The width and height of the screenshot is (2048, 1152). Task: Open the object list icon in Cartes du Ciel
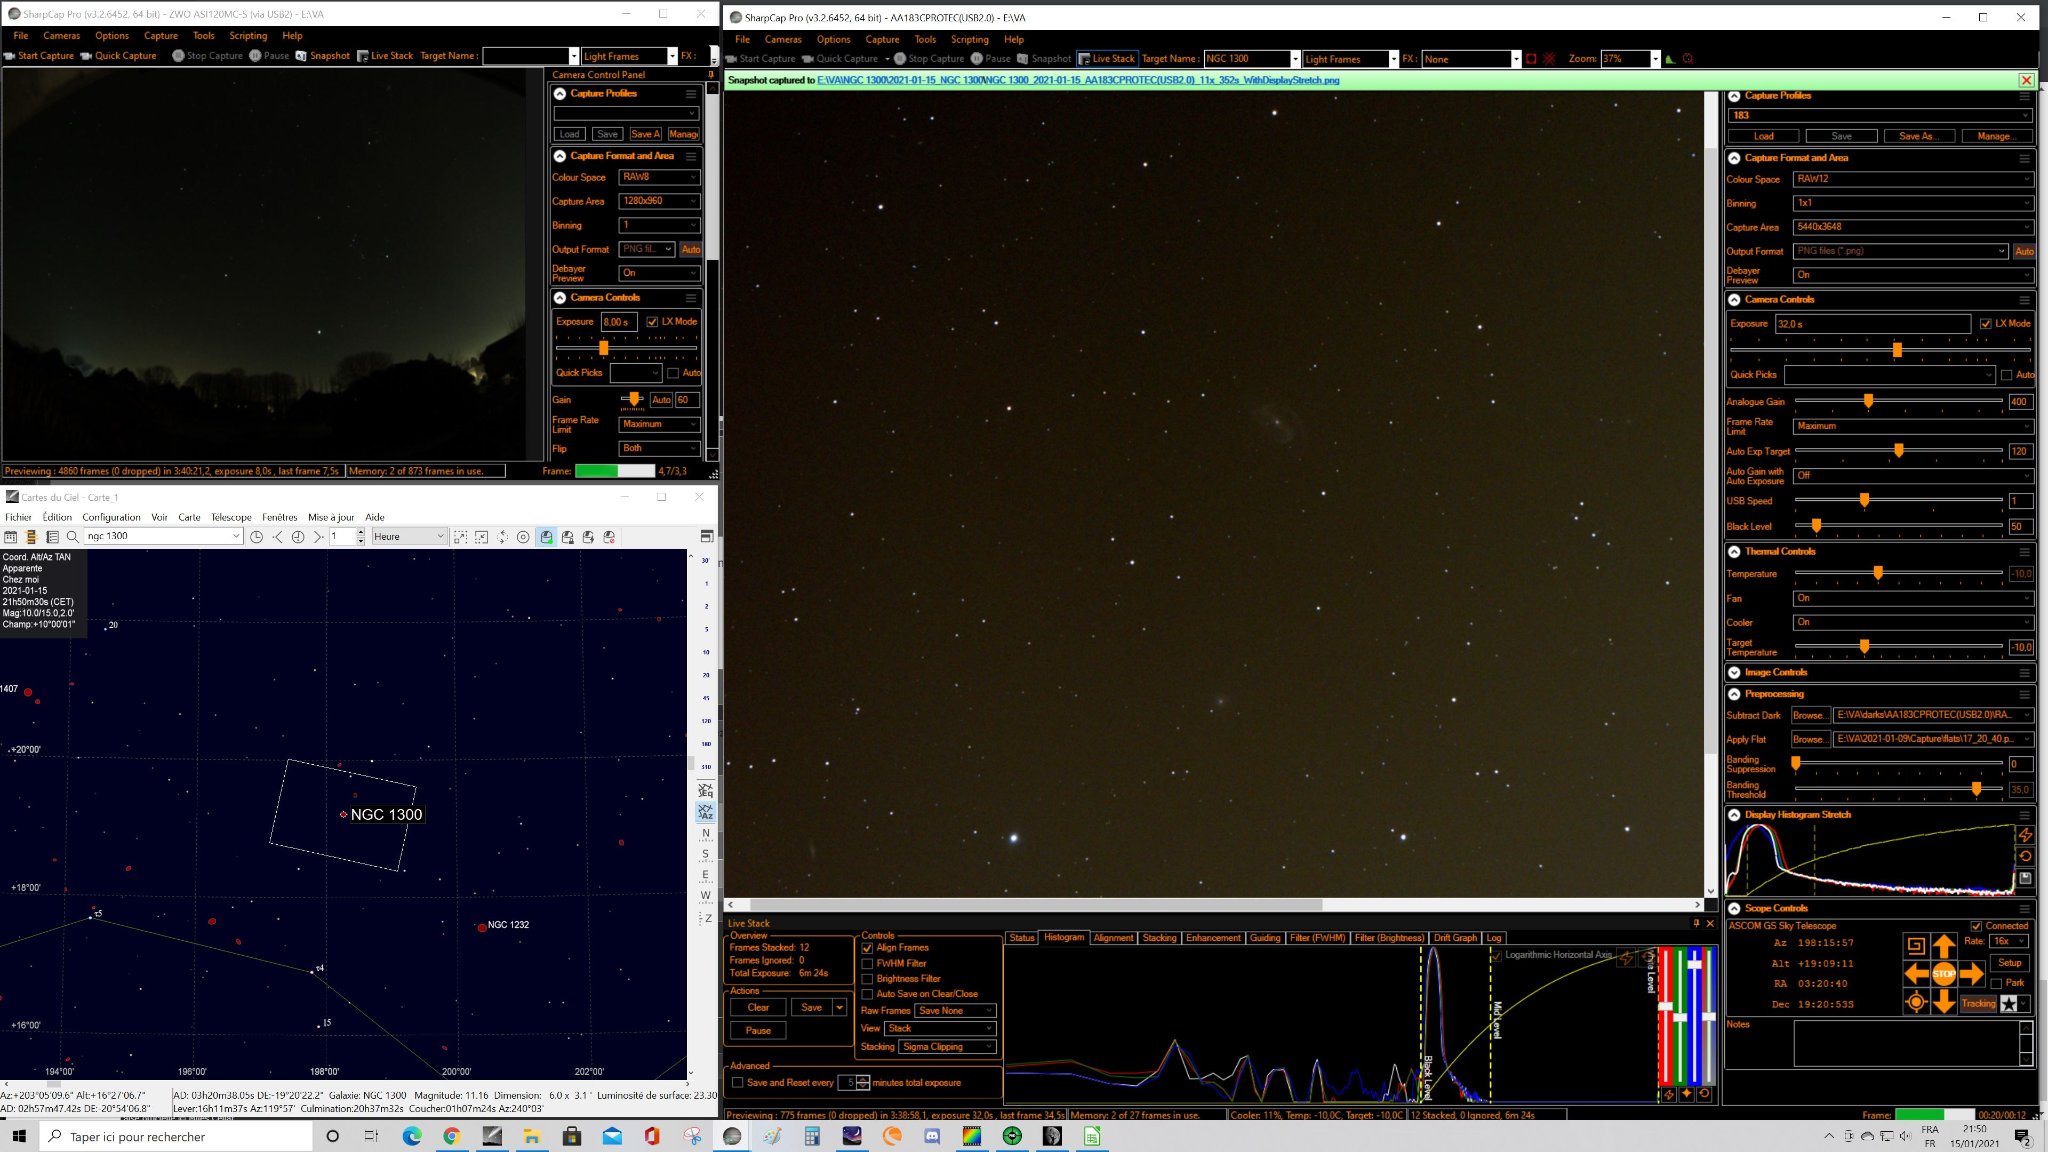tap(52, 537)
